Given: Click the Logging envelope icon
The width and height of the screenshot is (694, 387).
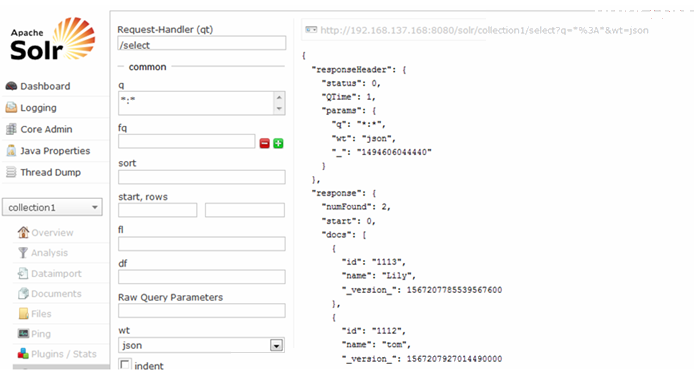Looking at the screenshot, I should (11, 108).
